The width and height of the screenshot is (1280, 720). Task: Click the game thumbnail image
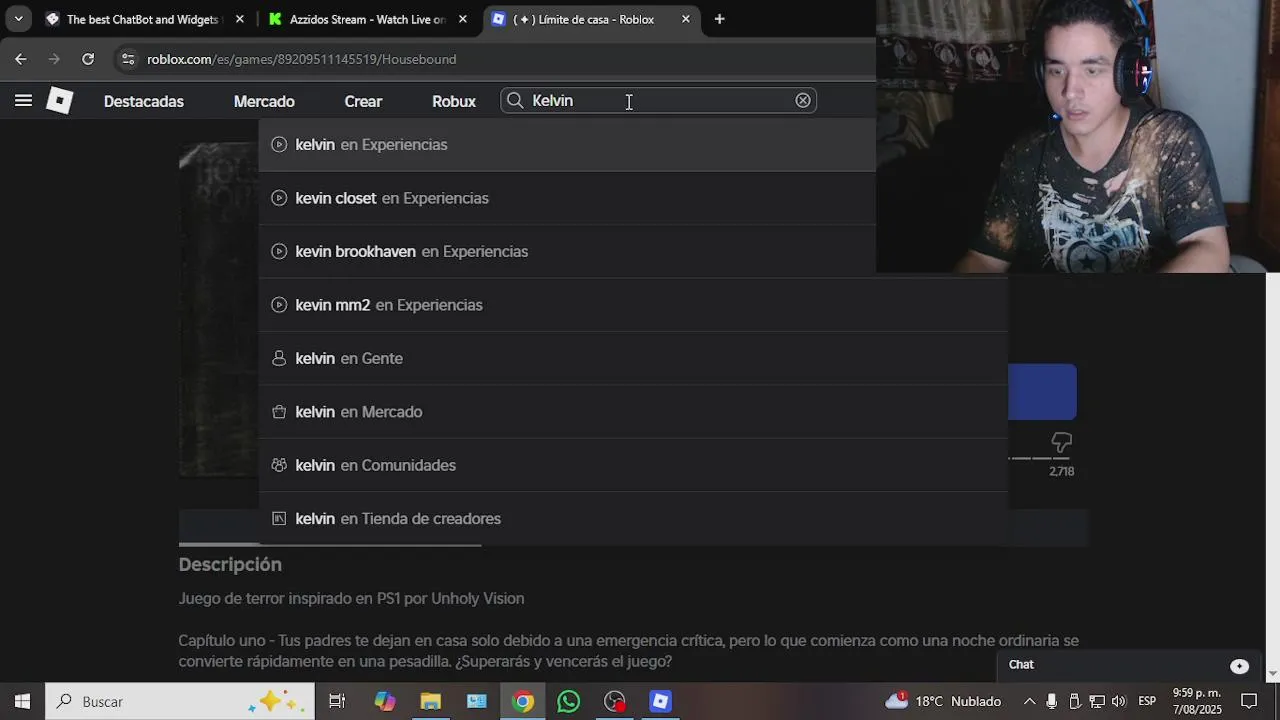tap(219, 310)
